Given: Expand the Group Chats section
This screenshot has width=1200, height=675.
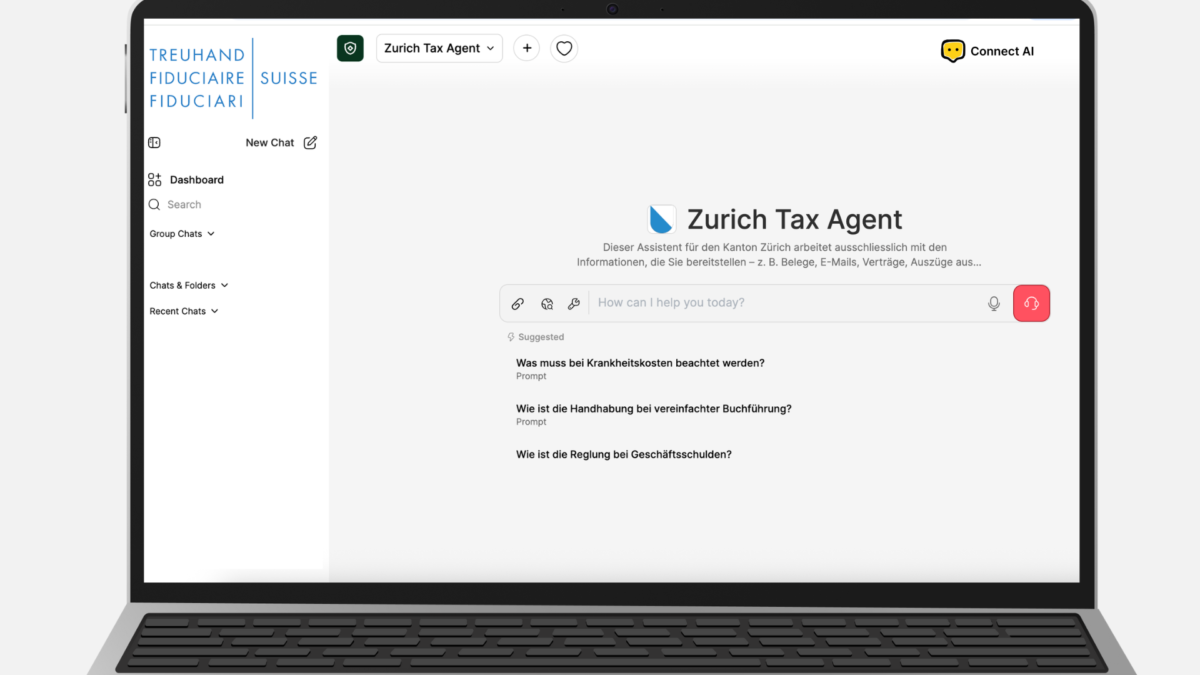Looking at the screenshot, I should 182,234.
